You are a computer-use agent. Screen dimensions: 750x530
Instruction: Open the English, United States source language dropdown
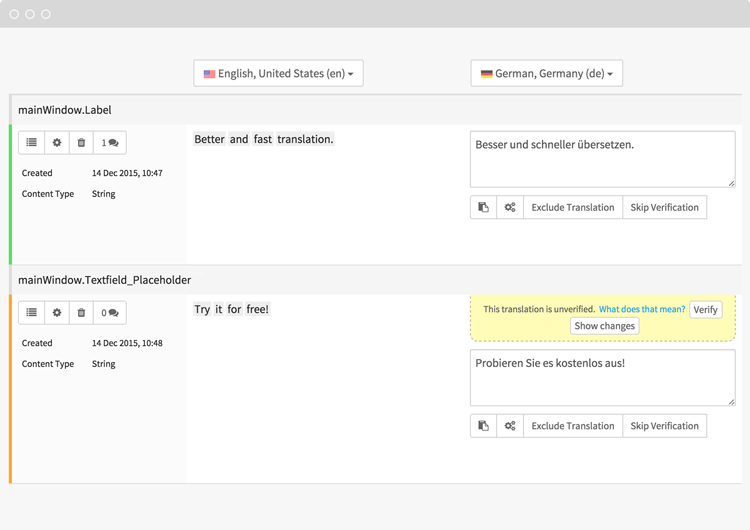point(278,74)
